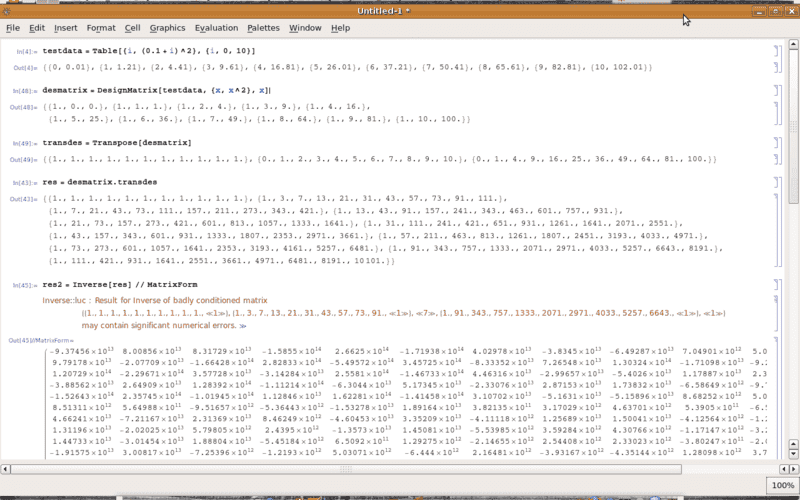Open the File menu

coord(13,28)
